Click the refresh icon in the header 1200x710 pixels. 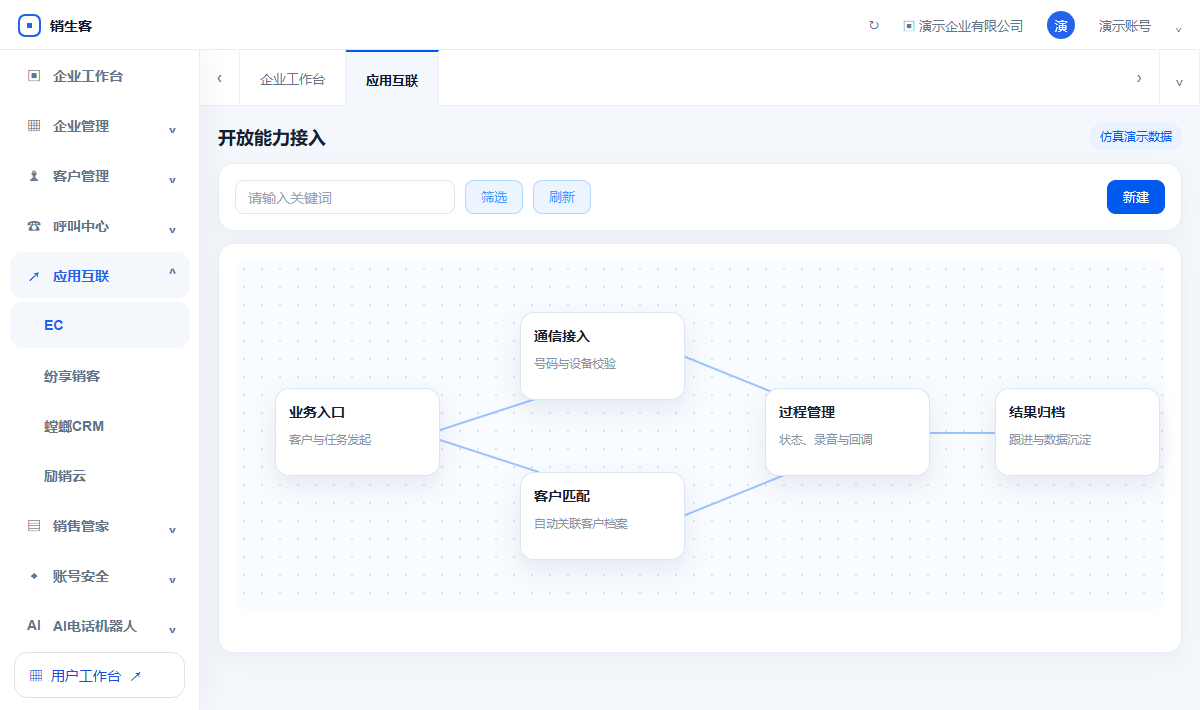(x=874, y=26)
